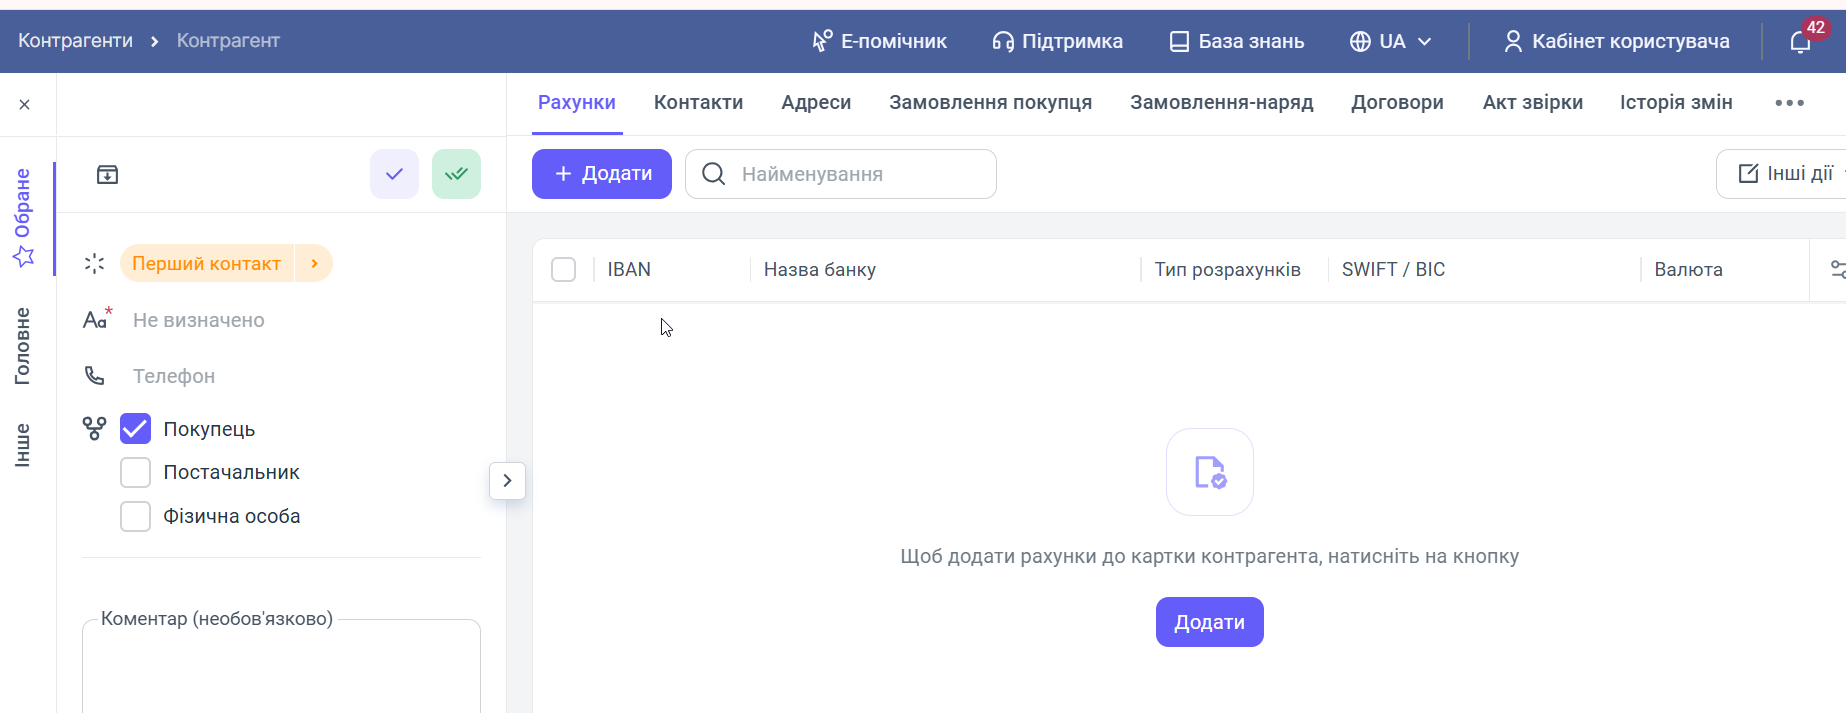The height and width of the screenshot is (713, 1846).
Task: Open the three-dots more tabs menu
Action: [x=1789, y=103]
